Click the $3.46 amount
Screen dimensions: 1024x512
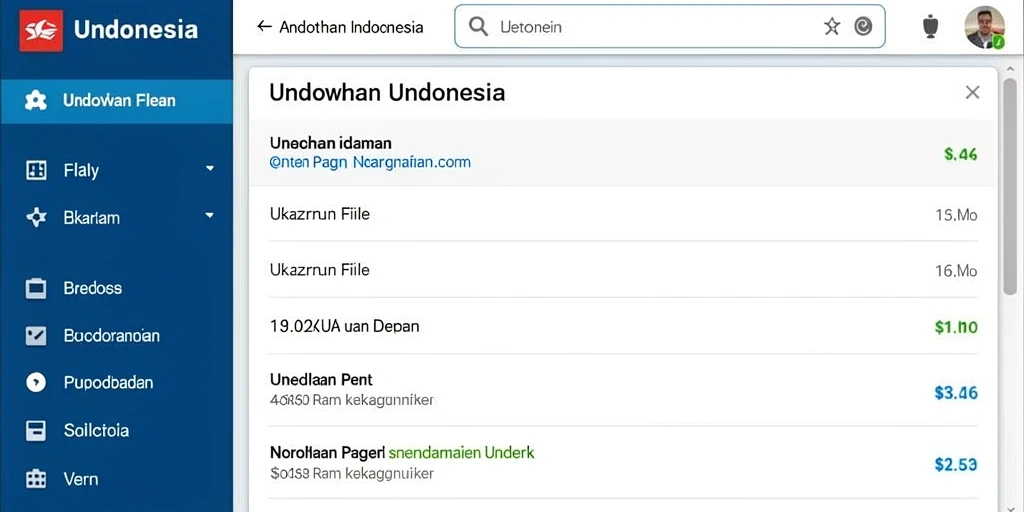click(956, 392)
